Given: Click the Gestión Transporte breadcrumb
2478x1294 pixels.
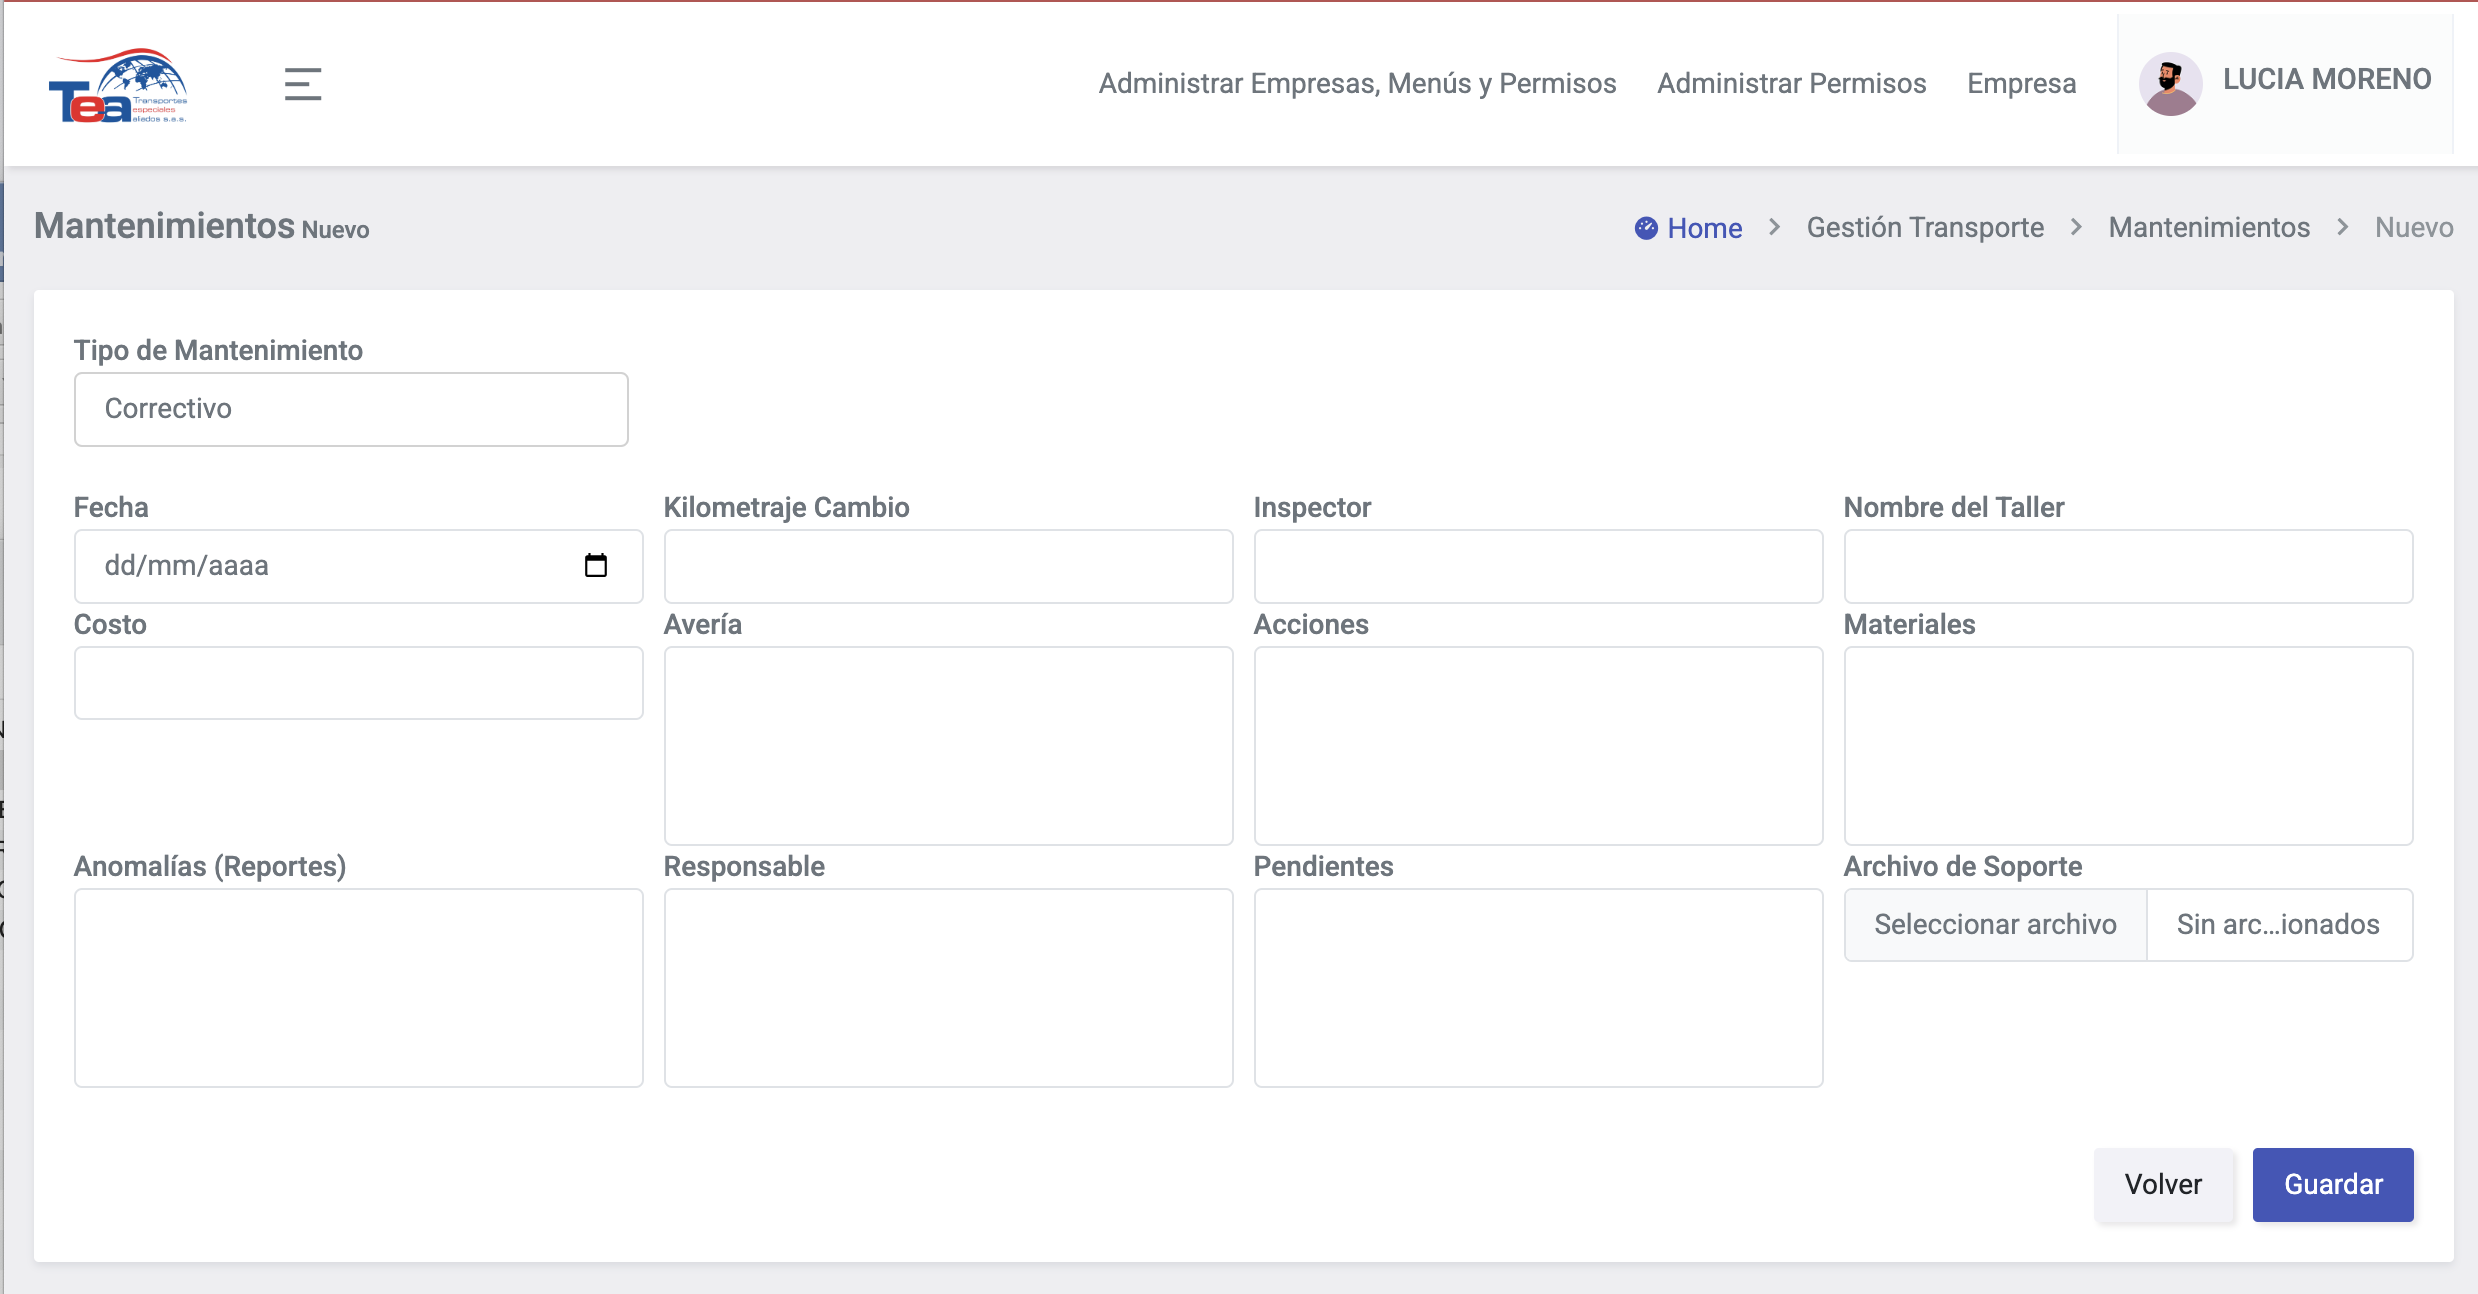Looking at the screenshot, I should pyautogui.click(x=1925, y=228).
